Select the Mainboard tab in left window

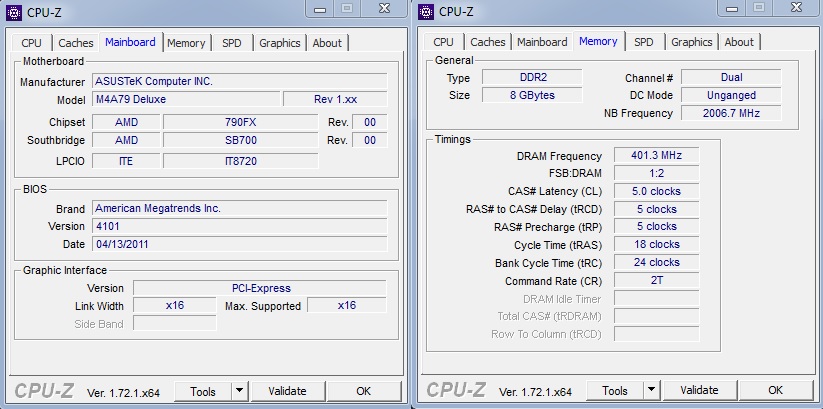(x=130, y=41)
